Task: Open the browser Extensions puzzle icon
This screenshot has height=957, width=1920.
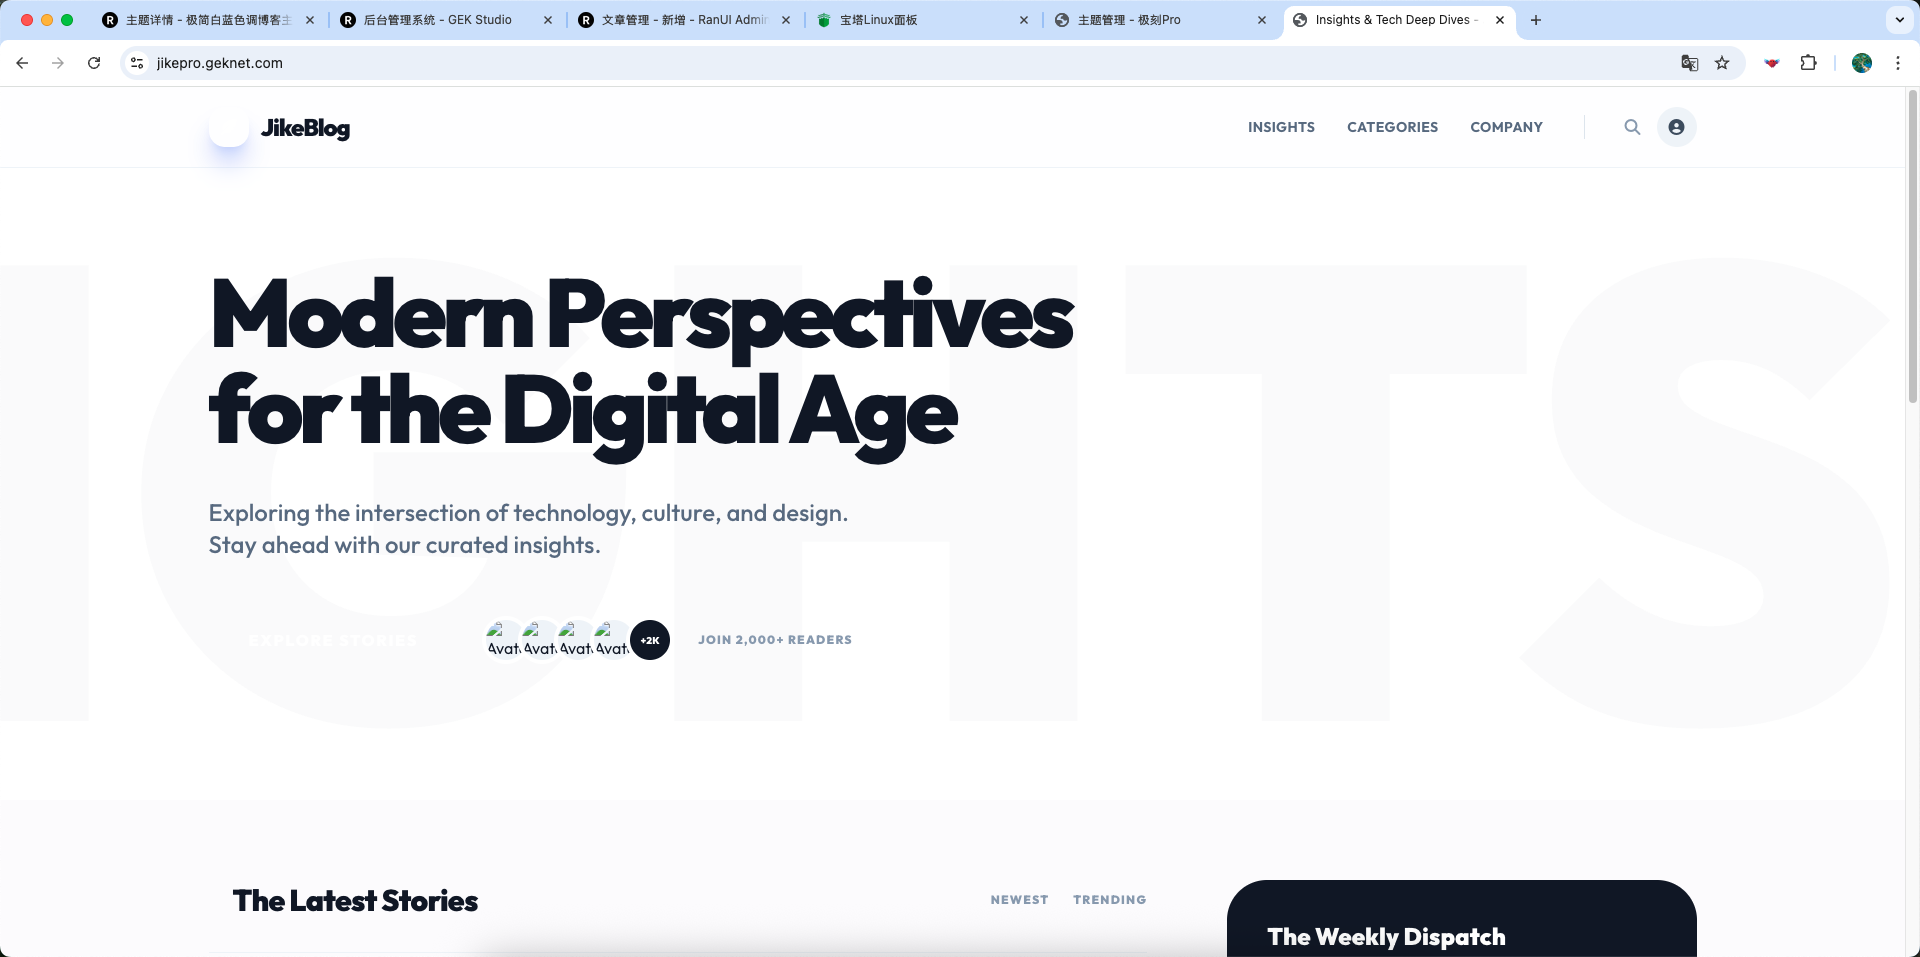Action: point(1808,63)
